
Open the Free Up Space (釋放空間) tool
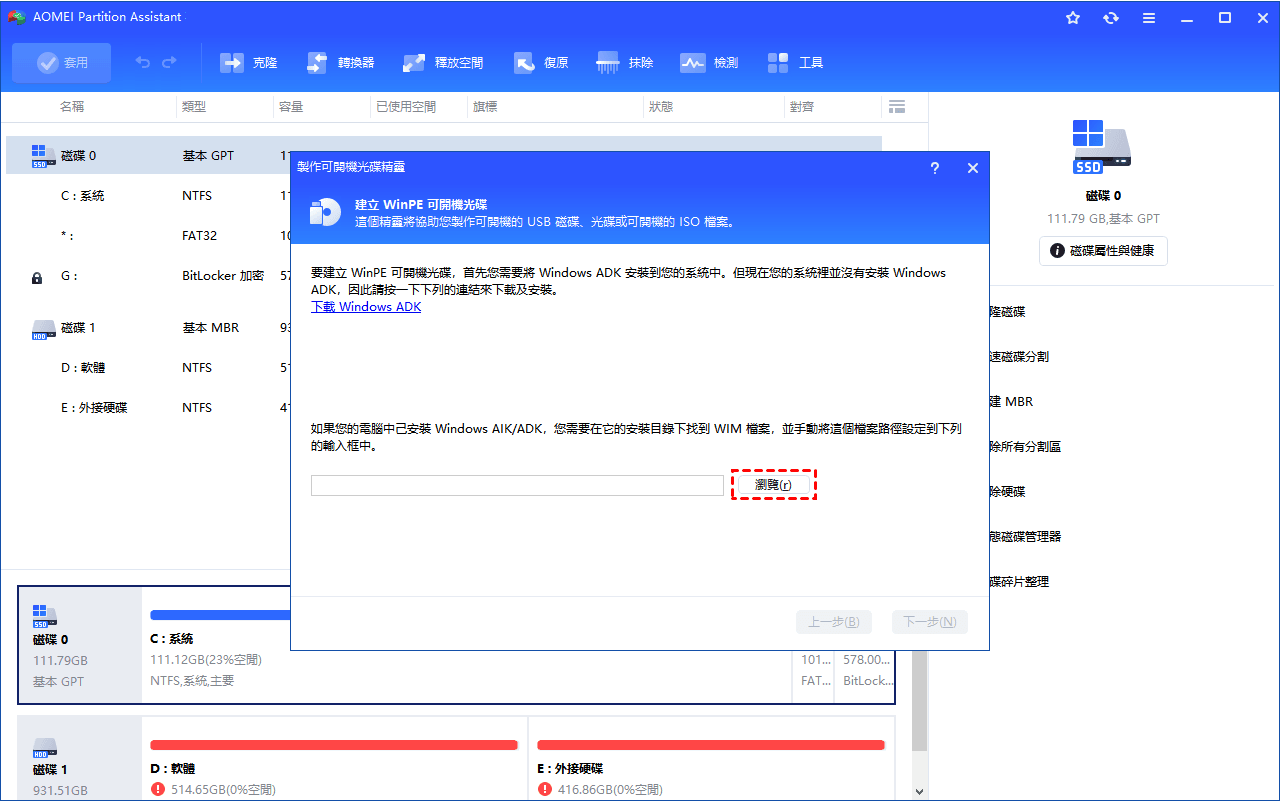point(443,63)
